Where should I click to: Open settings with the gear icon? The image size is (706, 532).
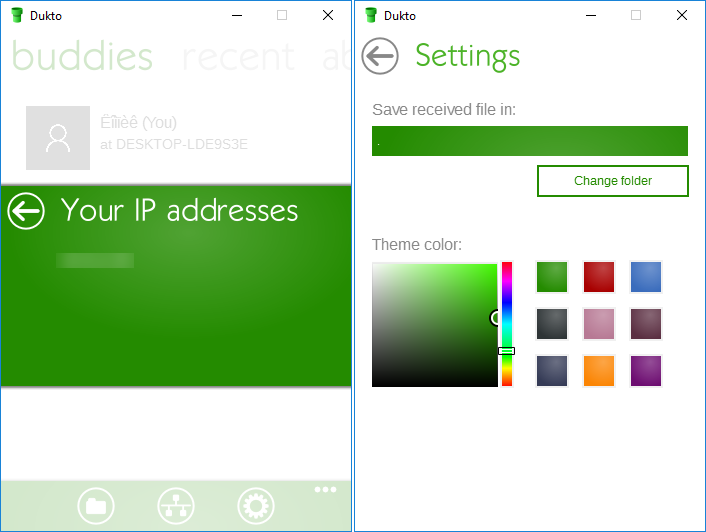pyautogui.click(x=255, y=507)
